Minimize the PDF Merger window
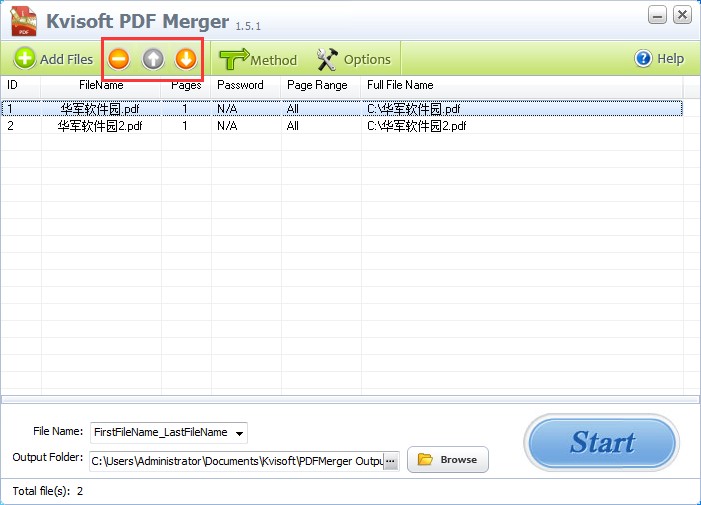Image resolution: width=701 pixels, height=505 pixels. tap(657, 15)
